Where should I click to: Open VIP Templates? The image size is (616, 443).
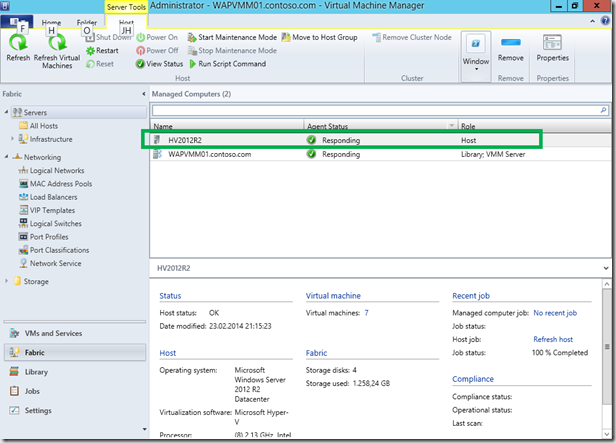(x=47, y=211)
